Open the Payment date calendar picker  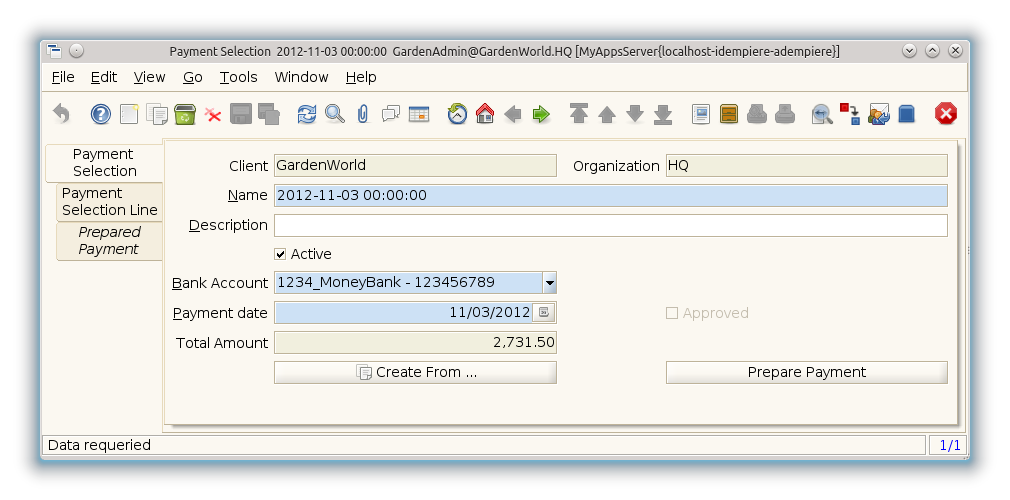point(543,313)
